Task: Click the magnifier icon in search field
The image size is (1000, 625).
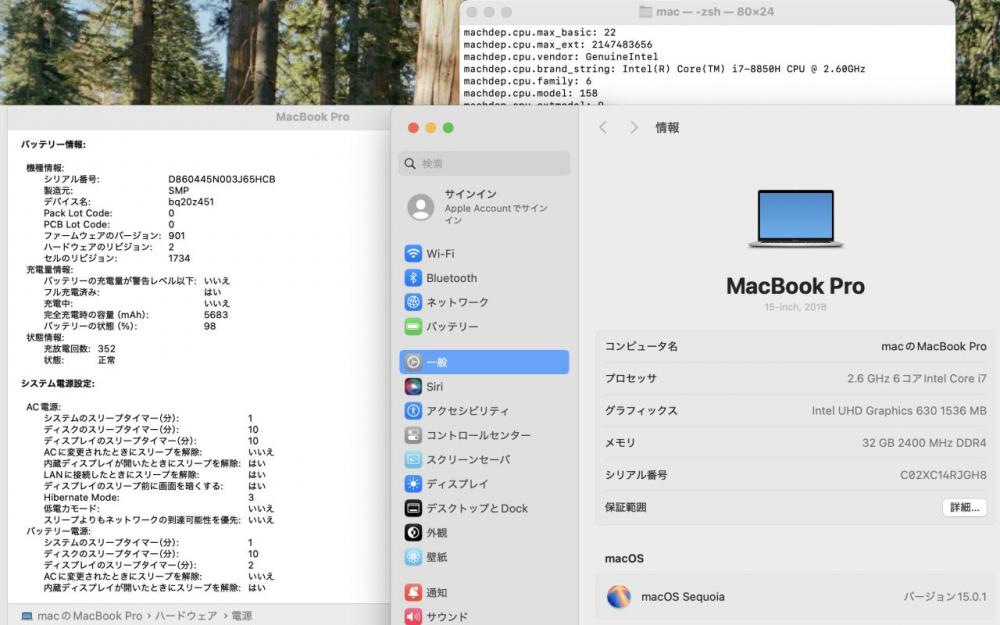Action: pos(410,164)
